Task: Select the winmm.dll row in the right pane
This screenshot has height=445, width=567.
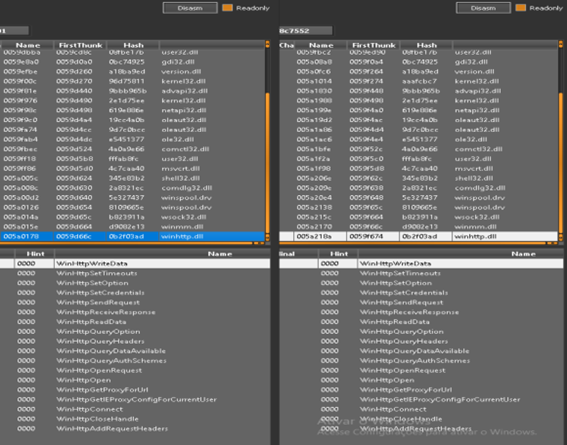Action: (x=419, y=227)
